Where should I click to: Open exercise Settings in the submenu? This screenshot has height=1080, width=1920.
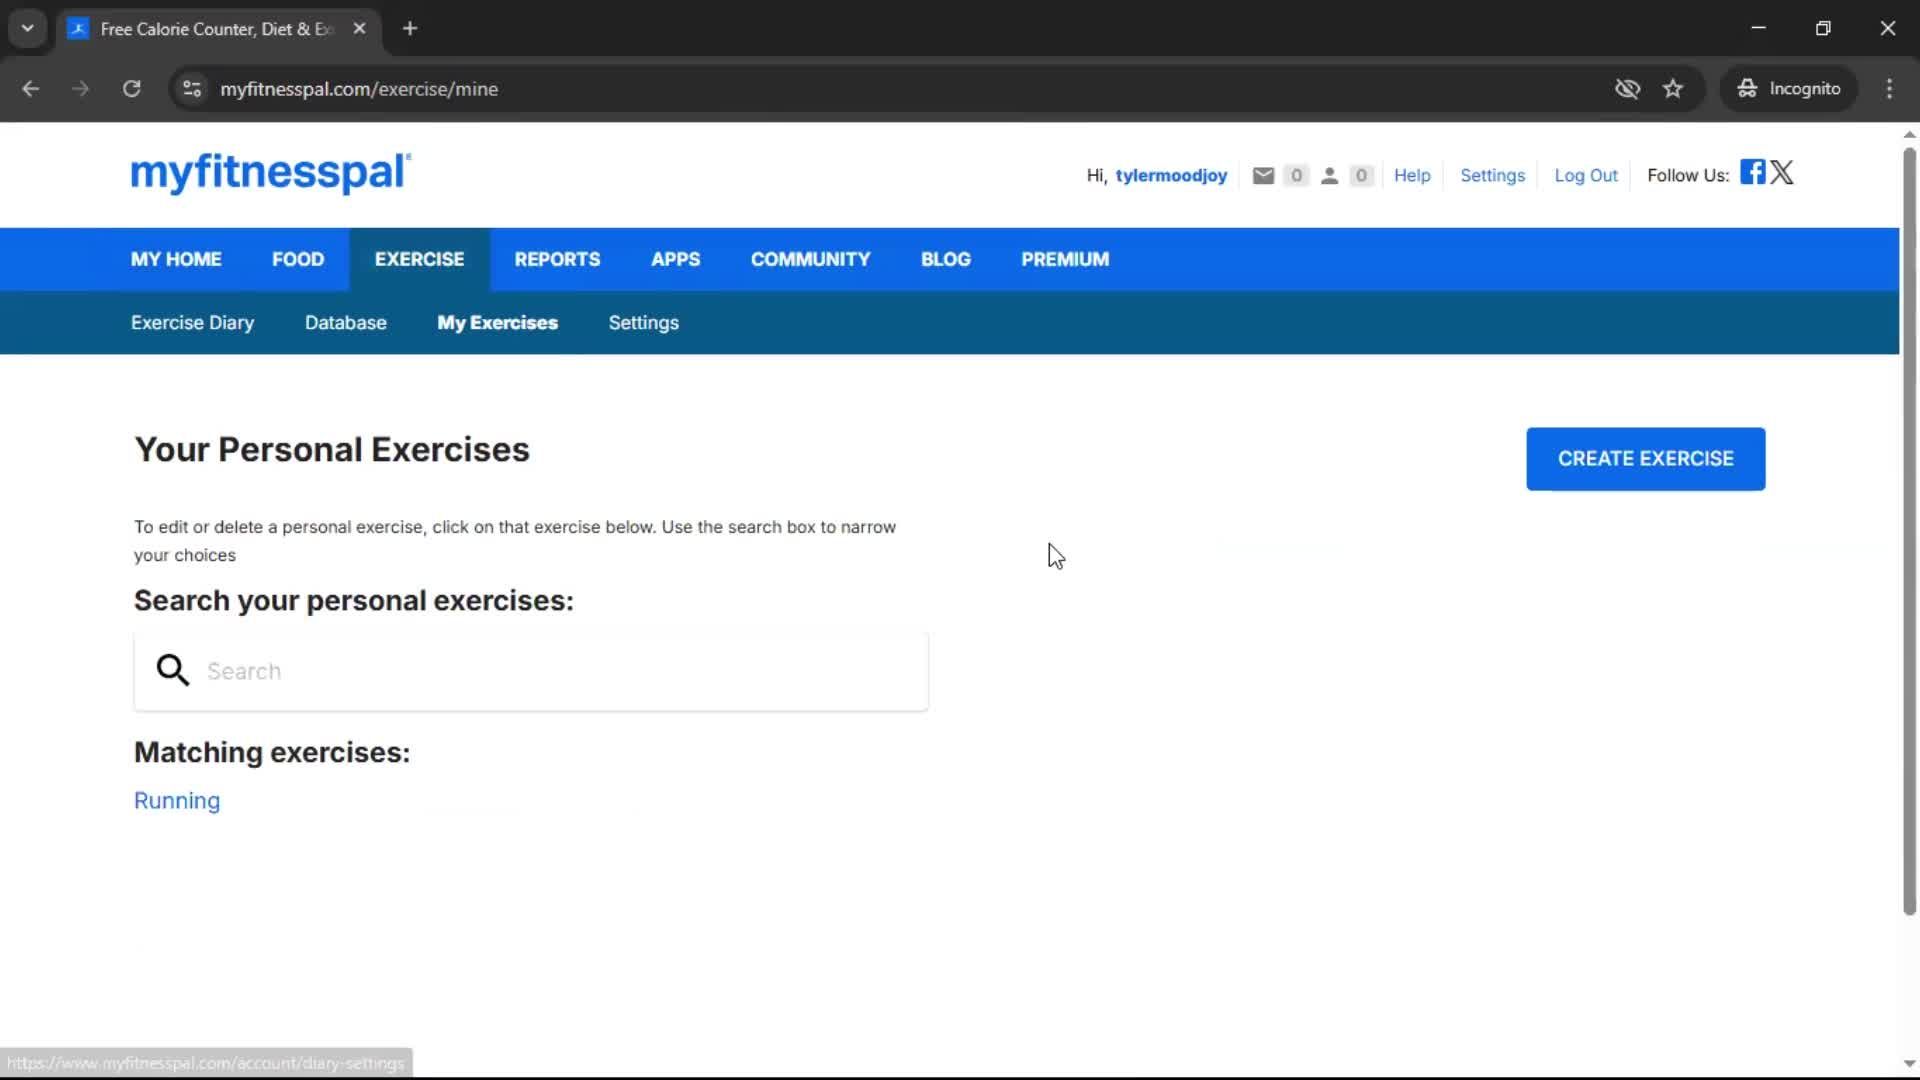(x=643, y=323)
